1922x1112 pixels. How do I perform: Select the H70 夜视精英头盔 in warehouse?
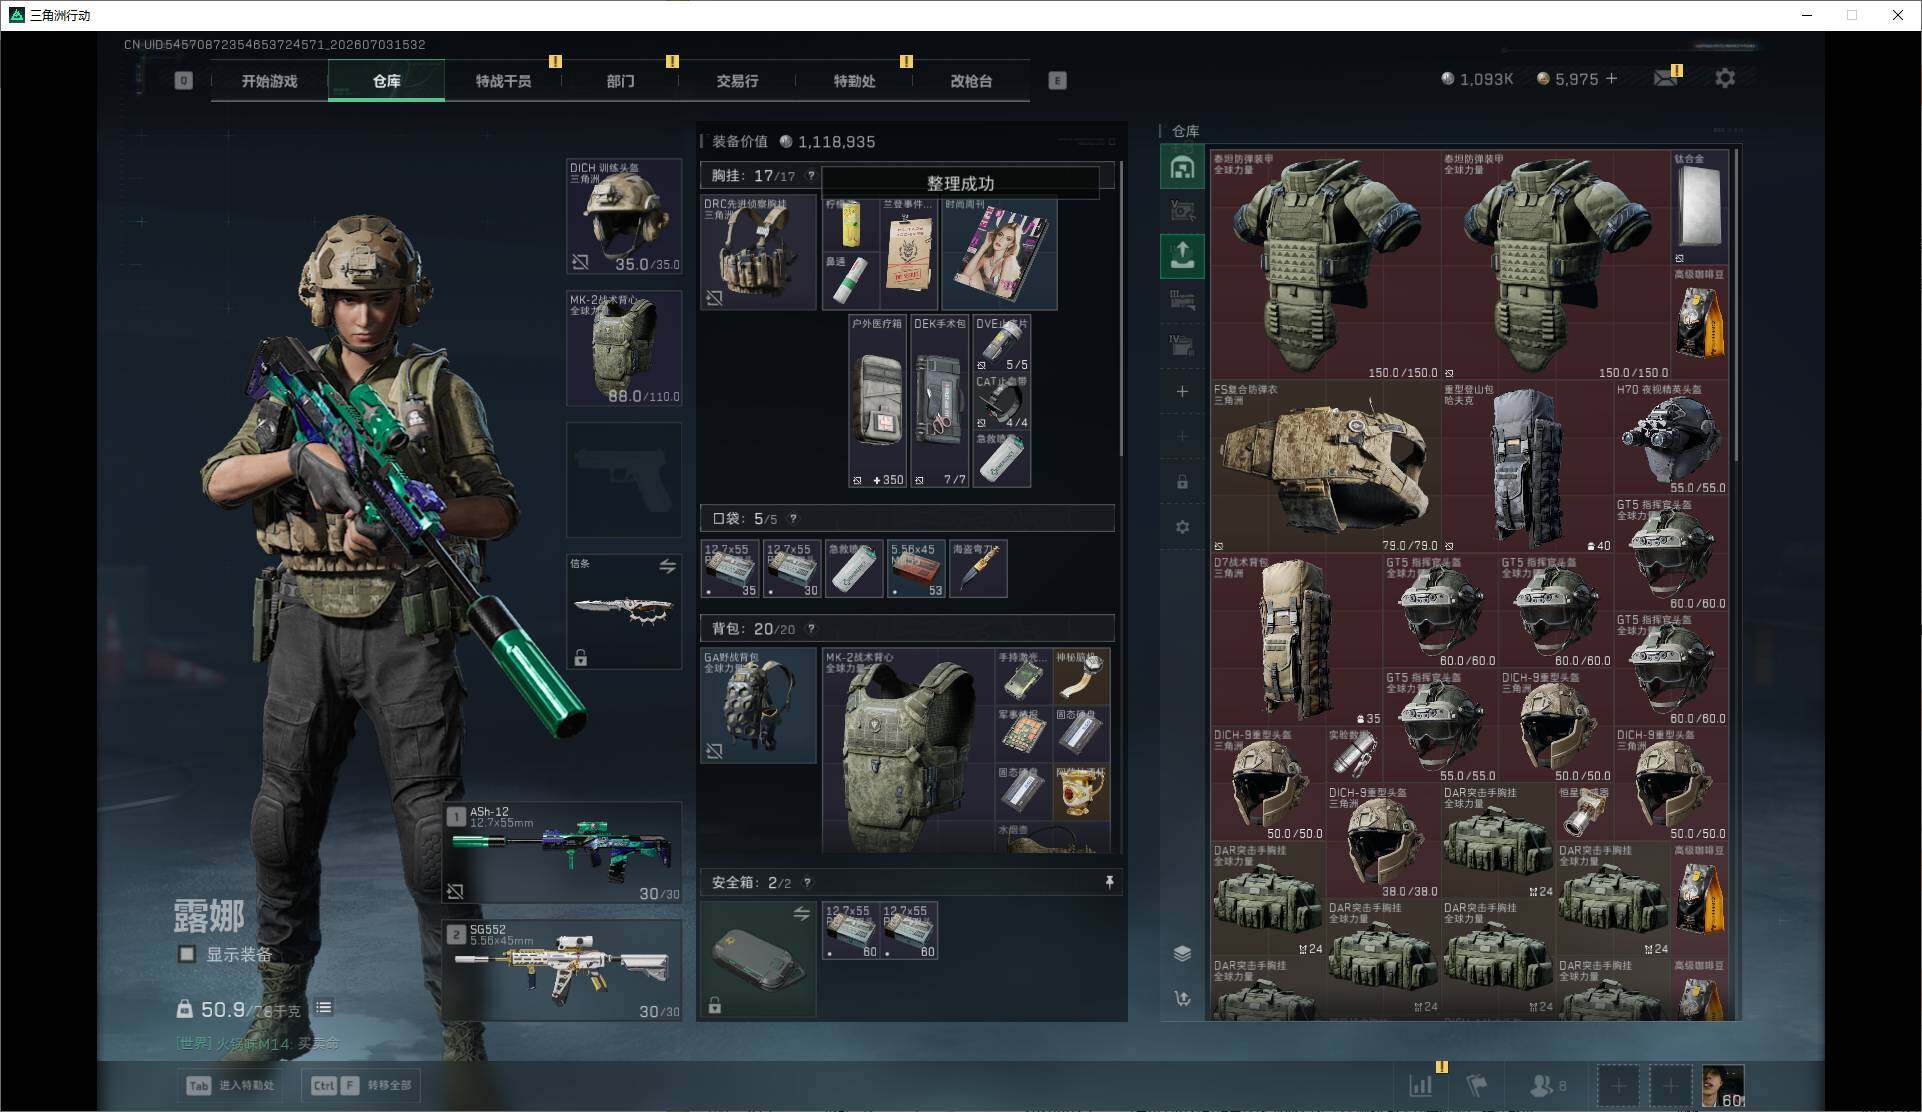click(1671, 439)
